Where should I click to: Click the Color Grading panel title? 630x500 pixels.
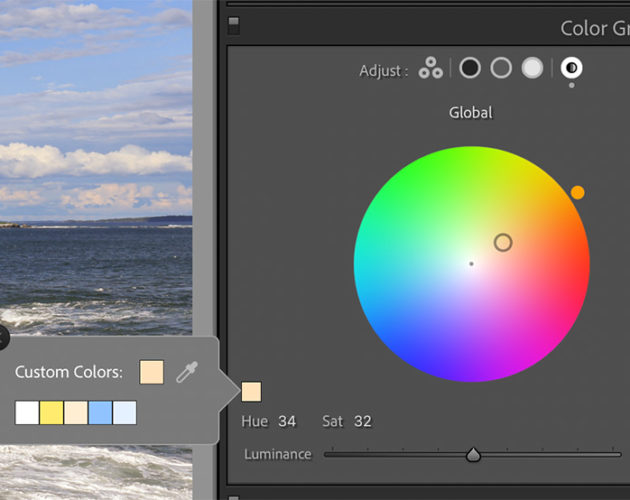[595, 29]
